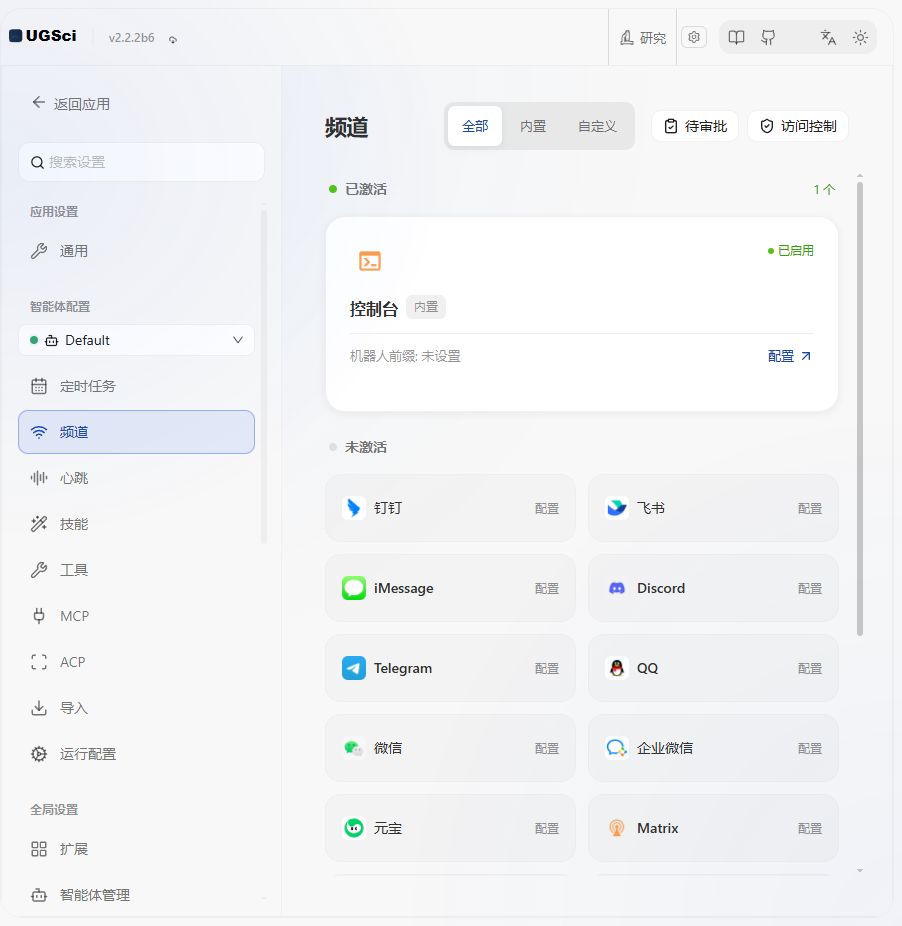Click the 未激活 section header
The width and height of the screenshot is (902, 926).
(366, 447)
